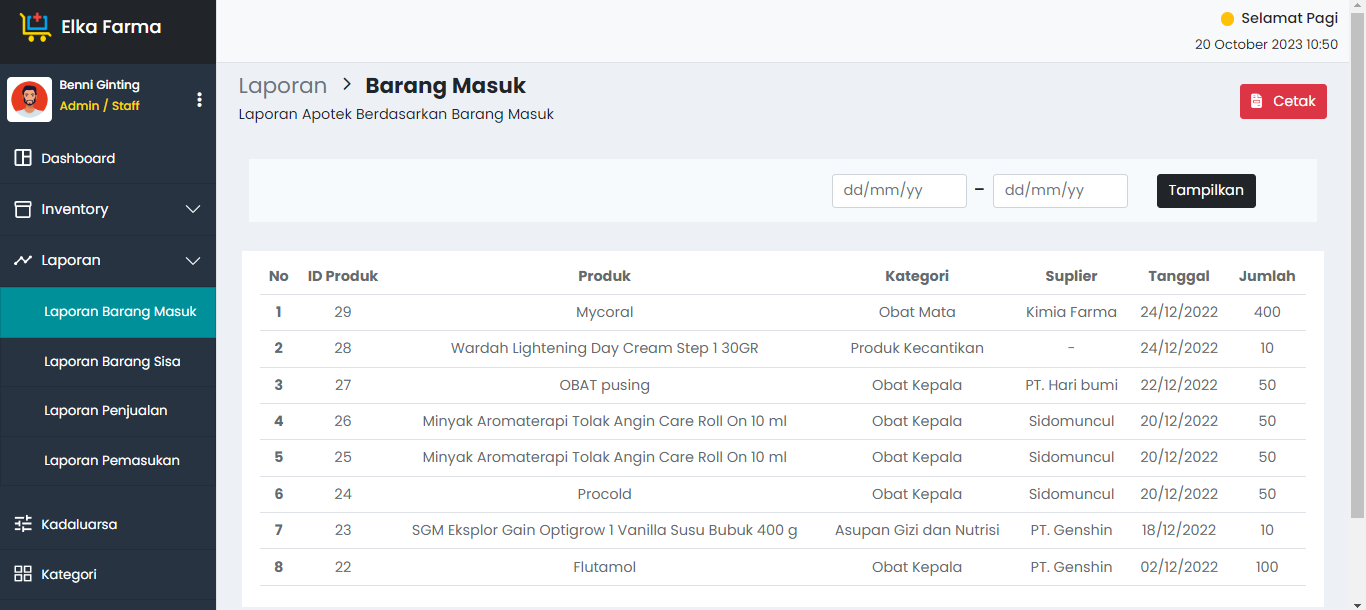Click the Jumlah column header

click(x=1267, y=276)
